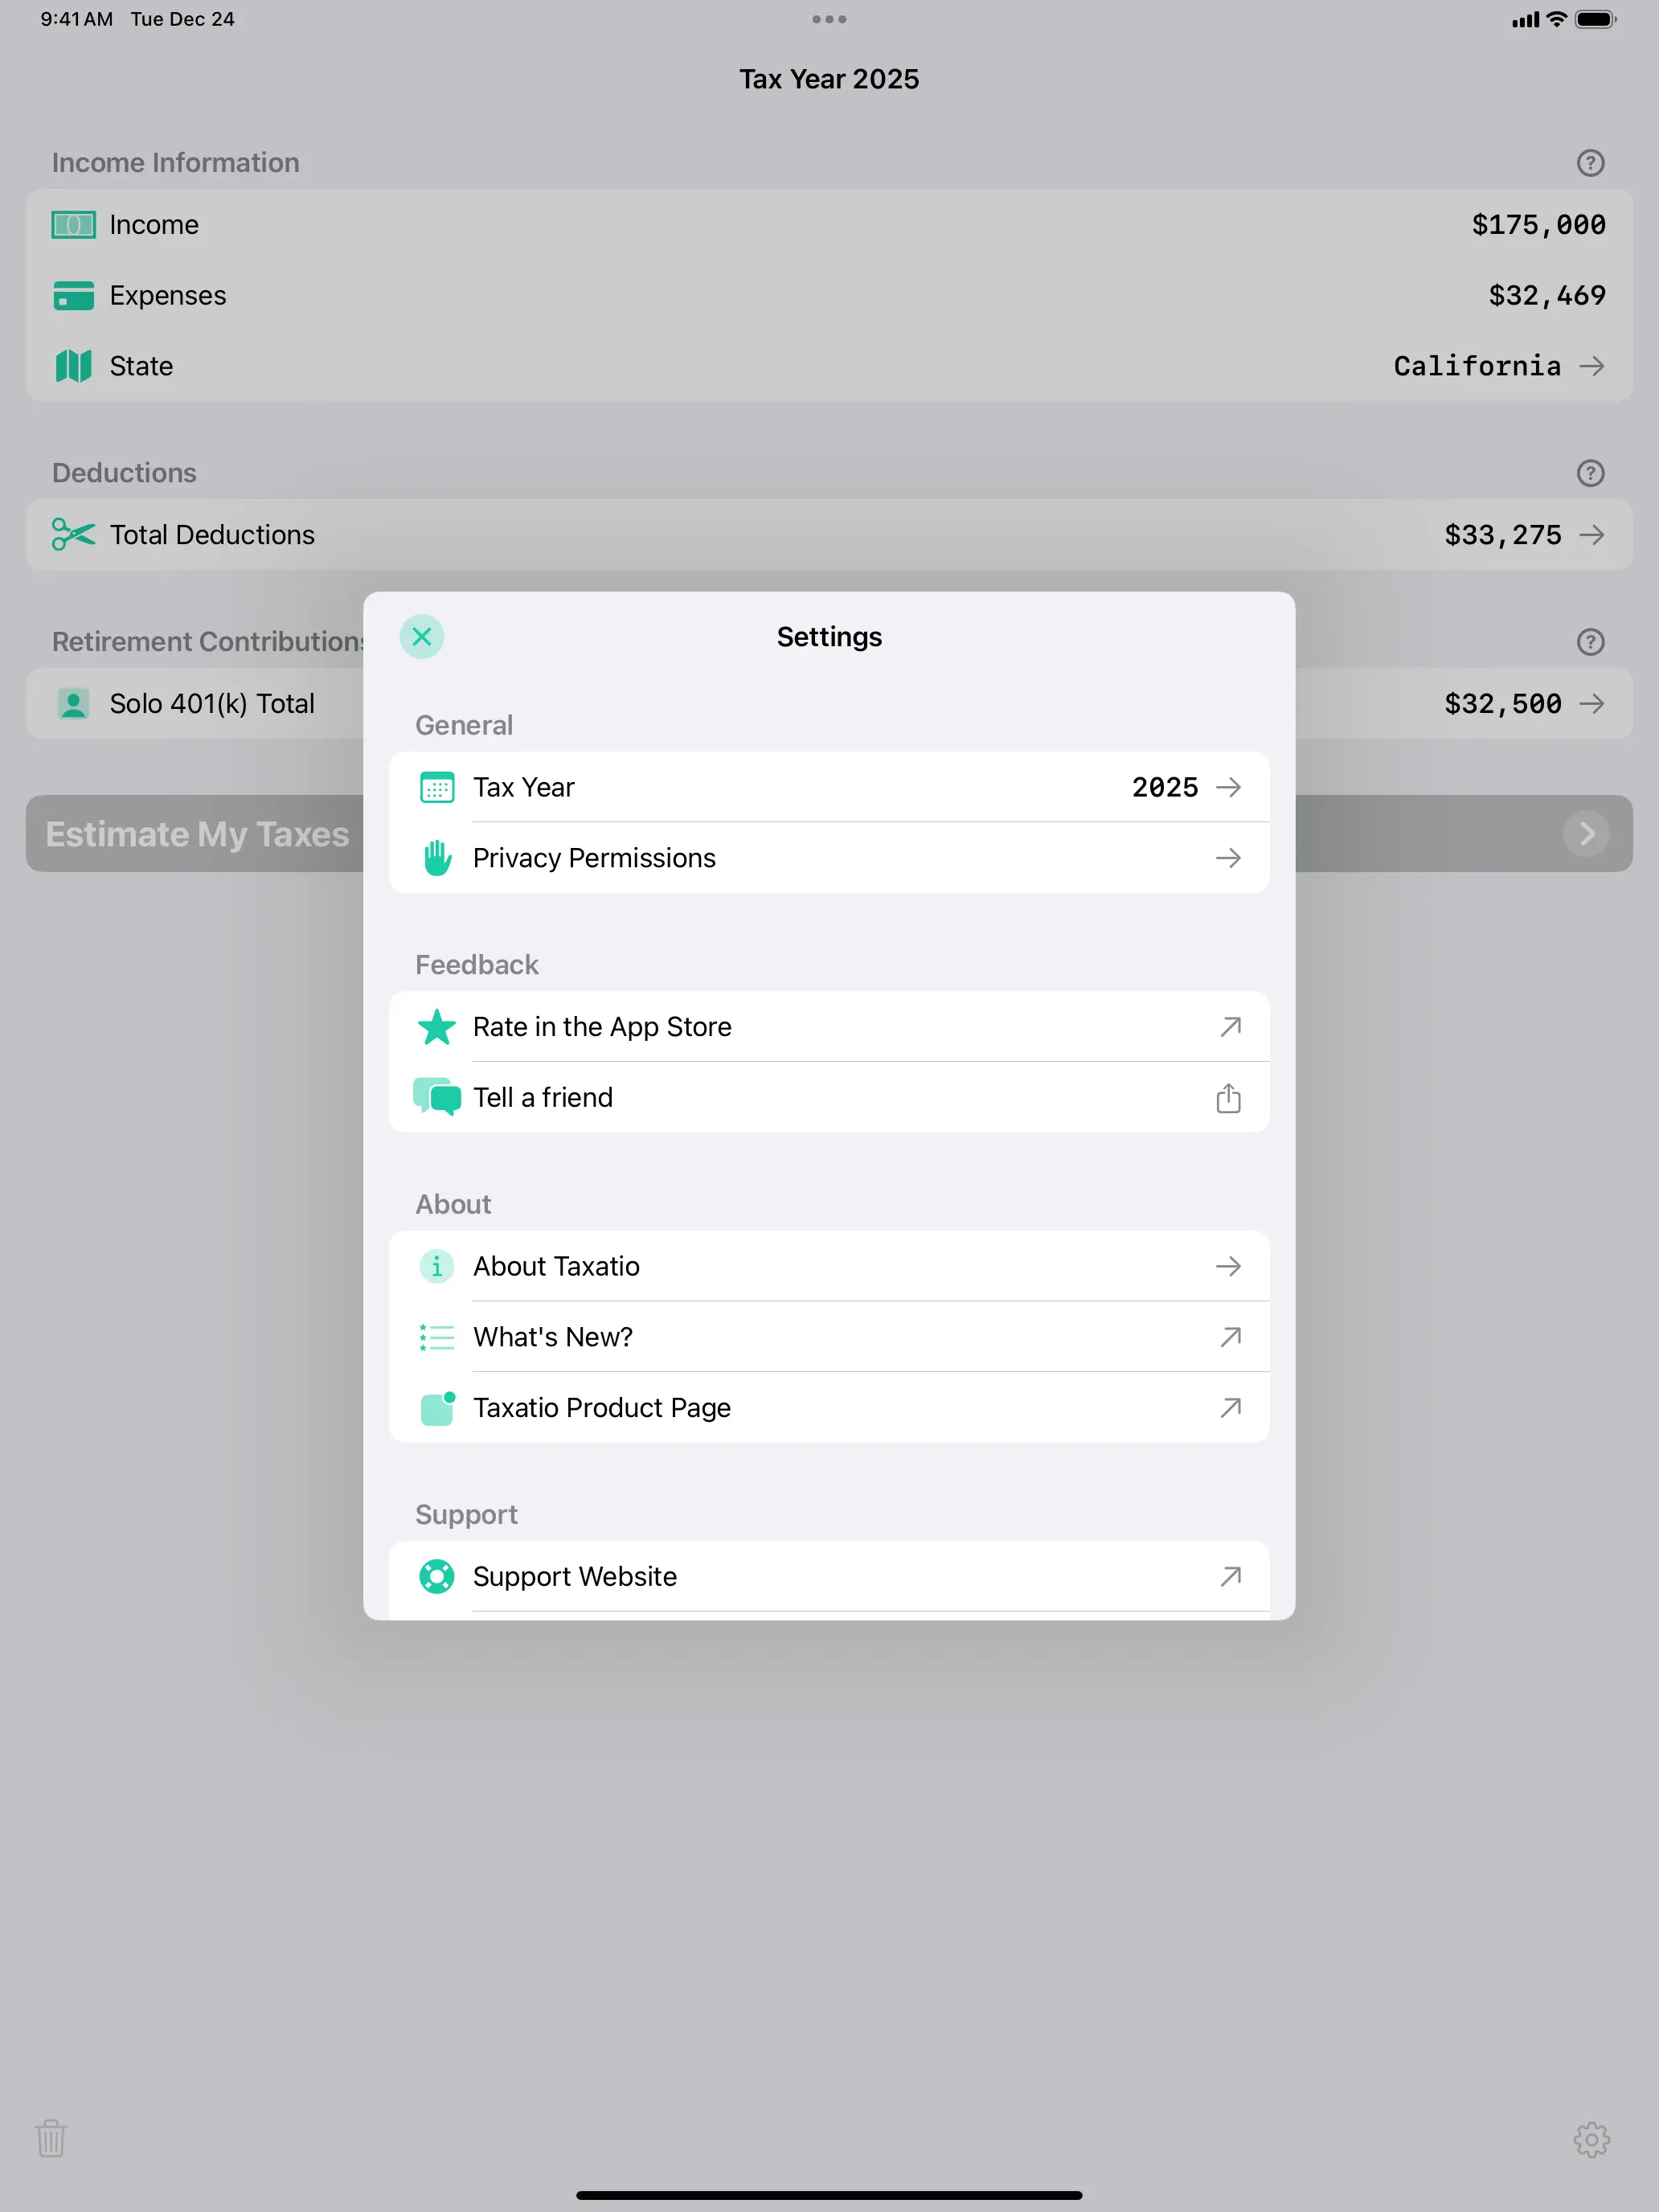Open Support Website lifebuoy icon
Viewport: 1659px width, 2212px height.
pos(437,1576)
